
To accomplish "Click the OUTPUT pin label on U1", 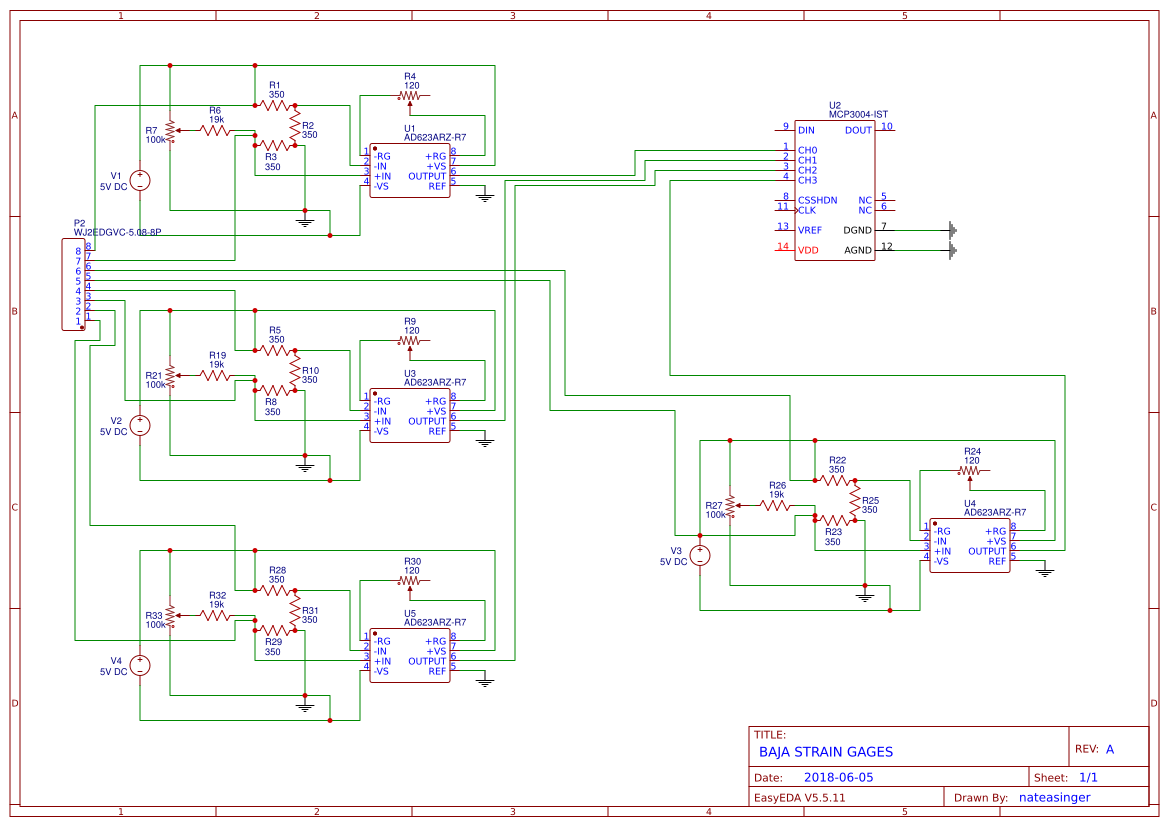I will pyautogui.click(x=426, y=177).
